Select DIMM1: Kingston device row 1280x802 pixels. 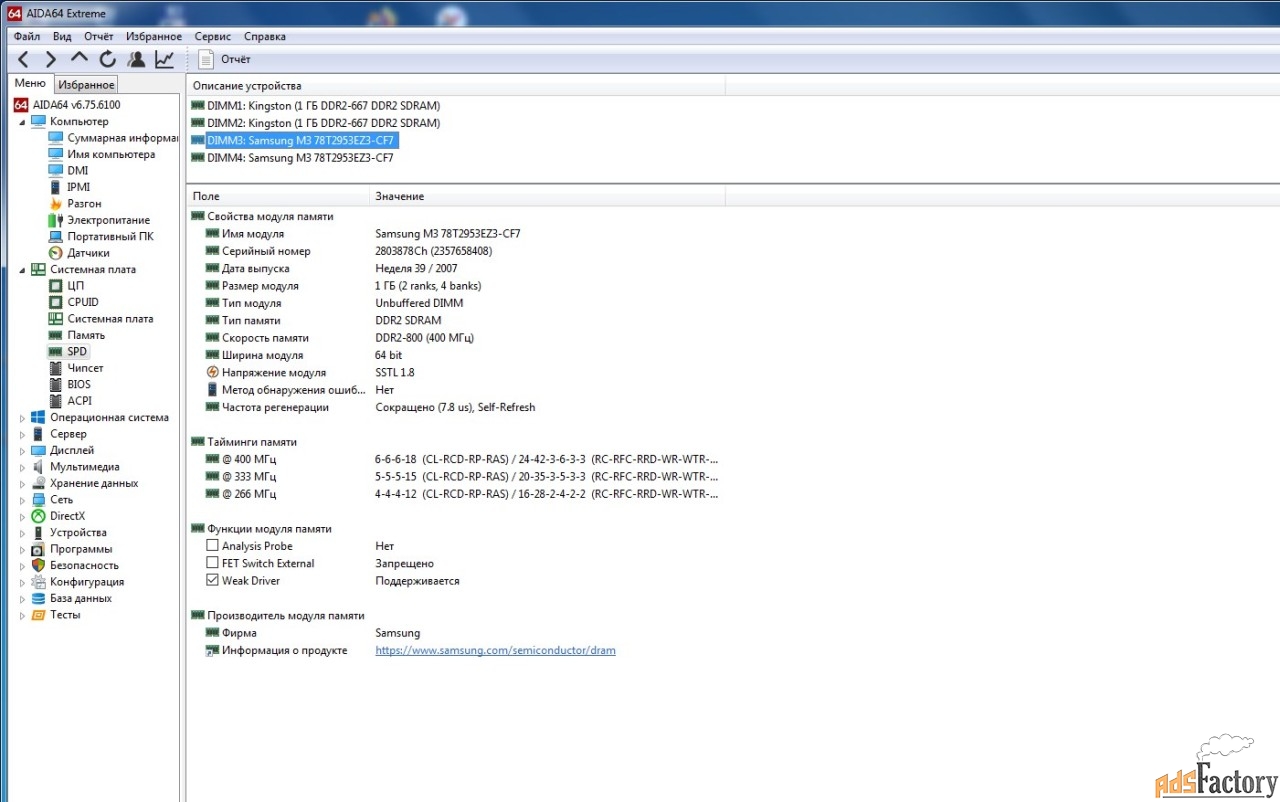coord(315,105)
